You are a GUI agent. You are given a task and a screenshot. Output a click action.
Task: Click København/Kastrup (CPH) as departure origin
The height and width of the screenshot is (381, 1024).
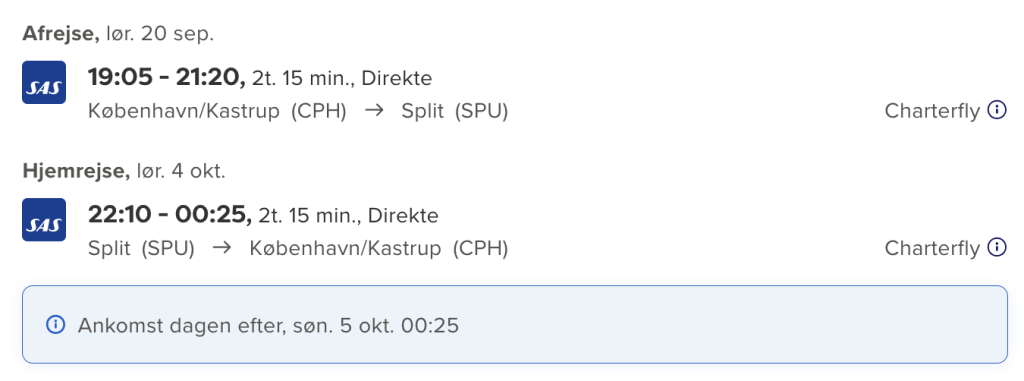click(x=217, y=112)
